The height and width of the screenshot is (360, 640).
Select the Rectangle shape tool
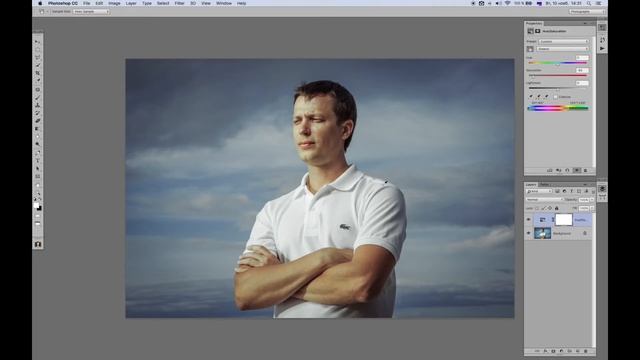point(38,176)
